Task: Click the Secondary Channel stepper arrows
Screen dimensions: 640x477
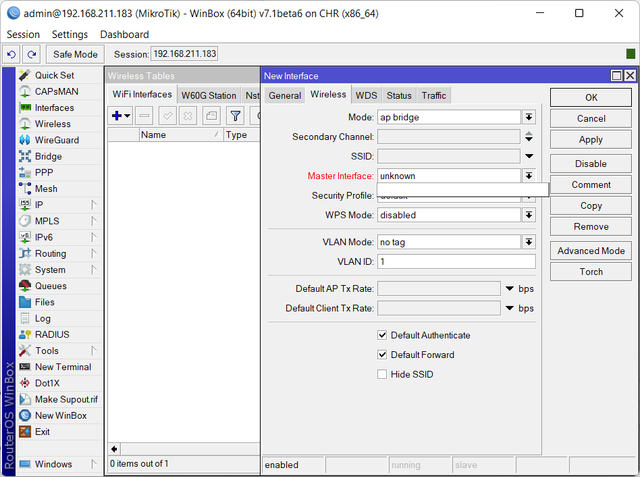Action: [529, 137]
